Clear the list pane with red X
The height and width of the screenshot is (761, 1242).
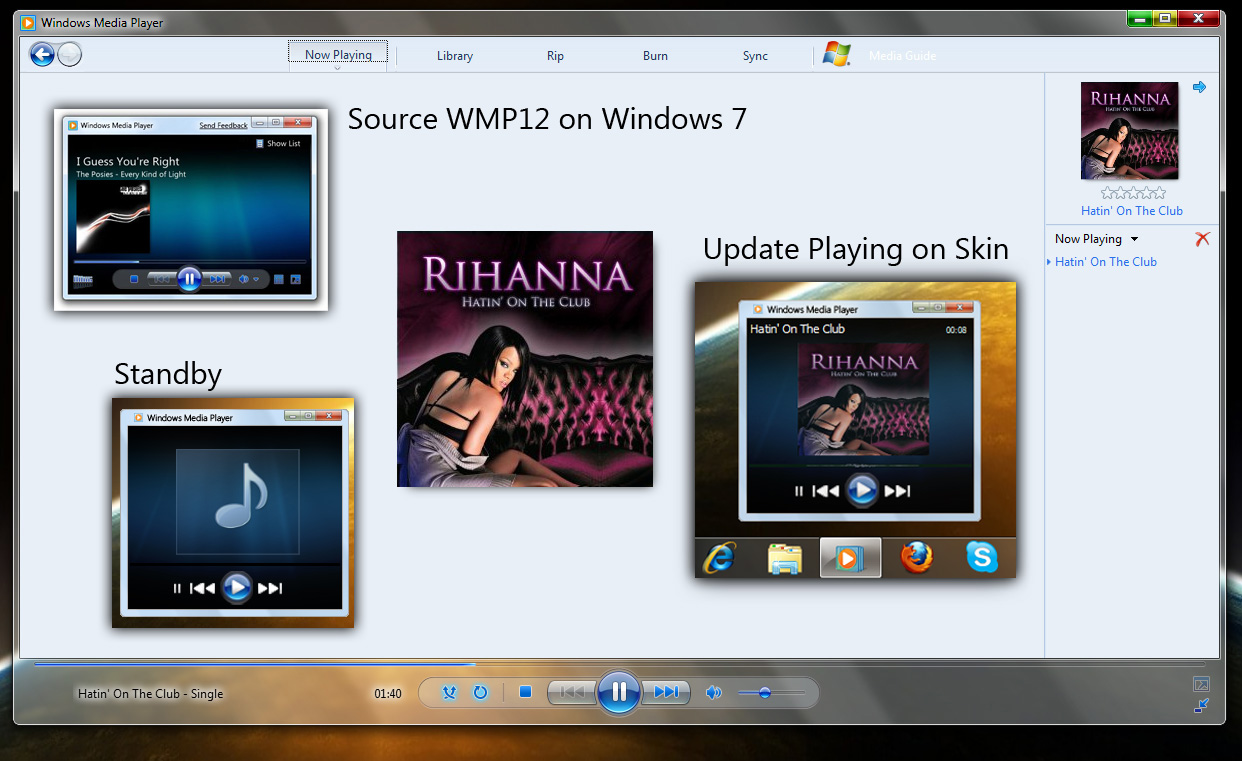1203,239
